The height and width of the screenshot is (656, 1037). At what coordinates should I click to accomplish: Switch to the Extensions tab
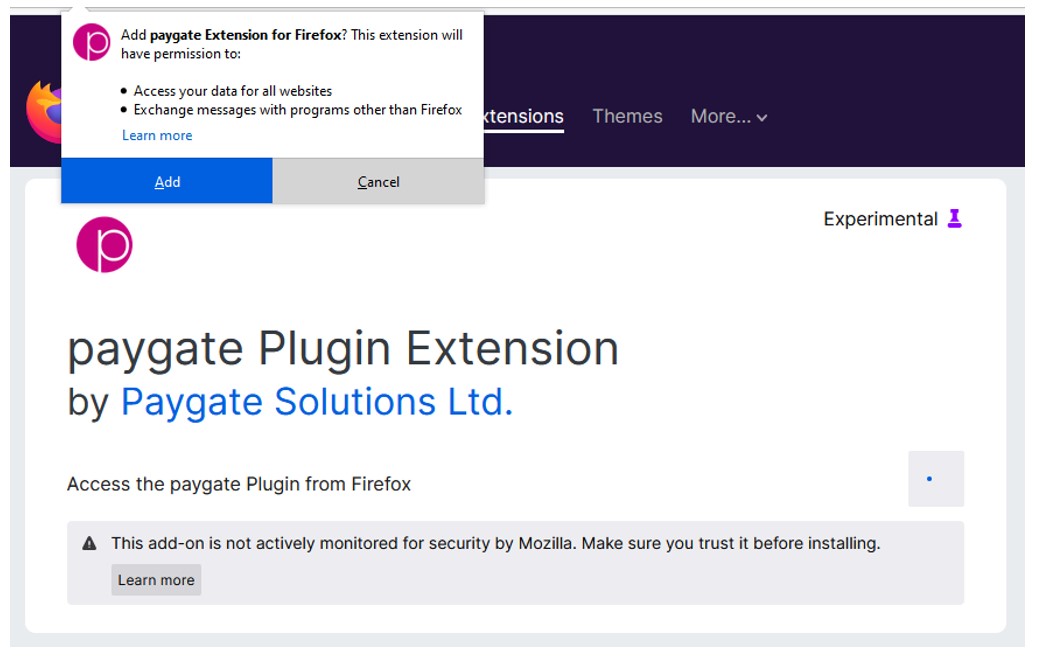[523, 116]
